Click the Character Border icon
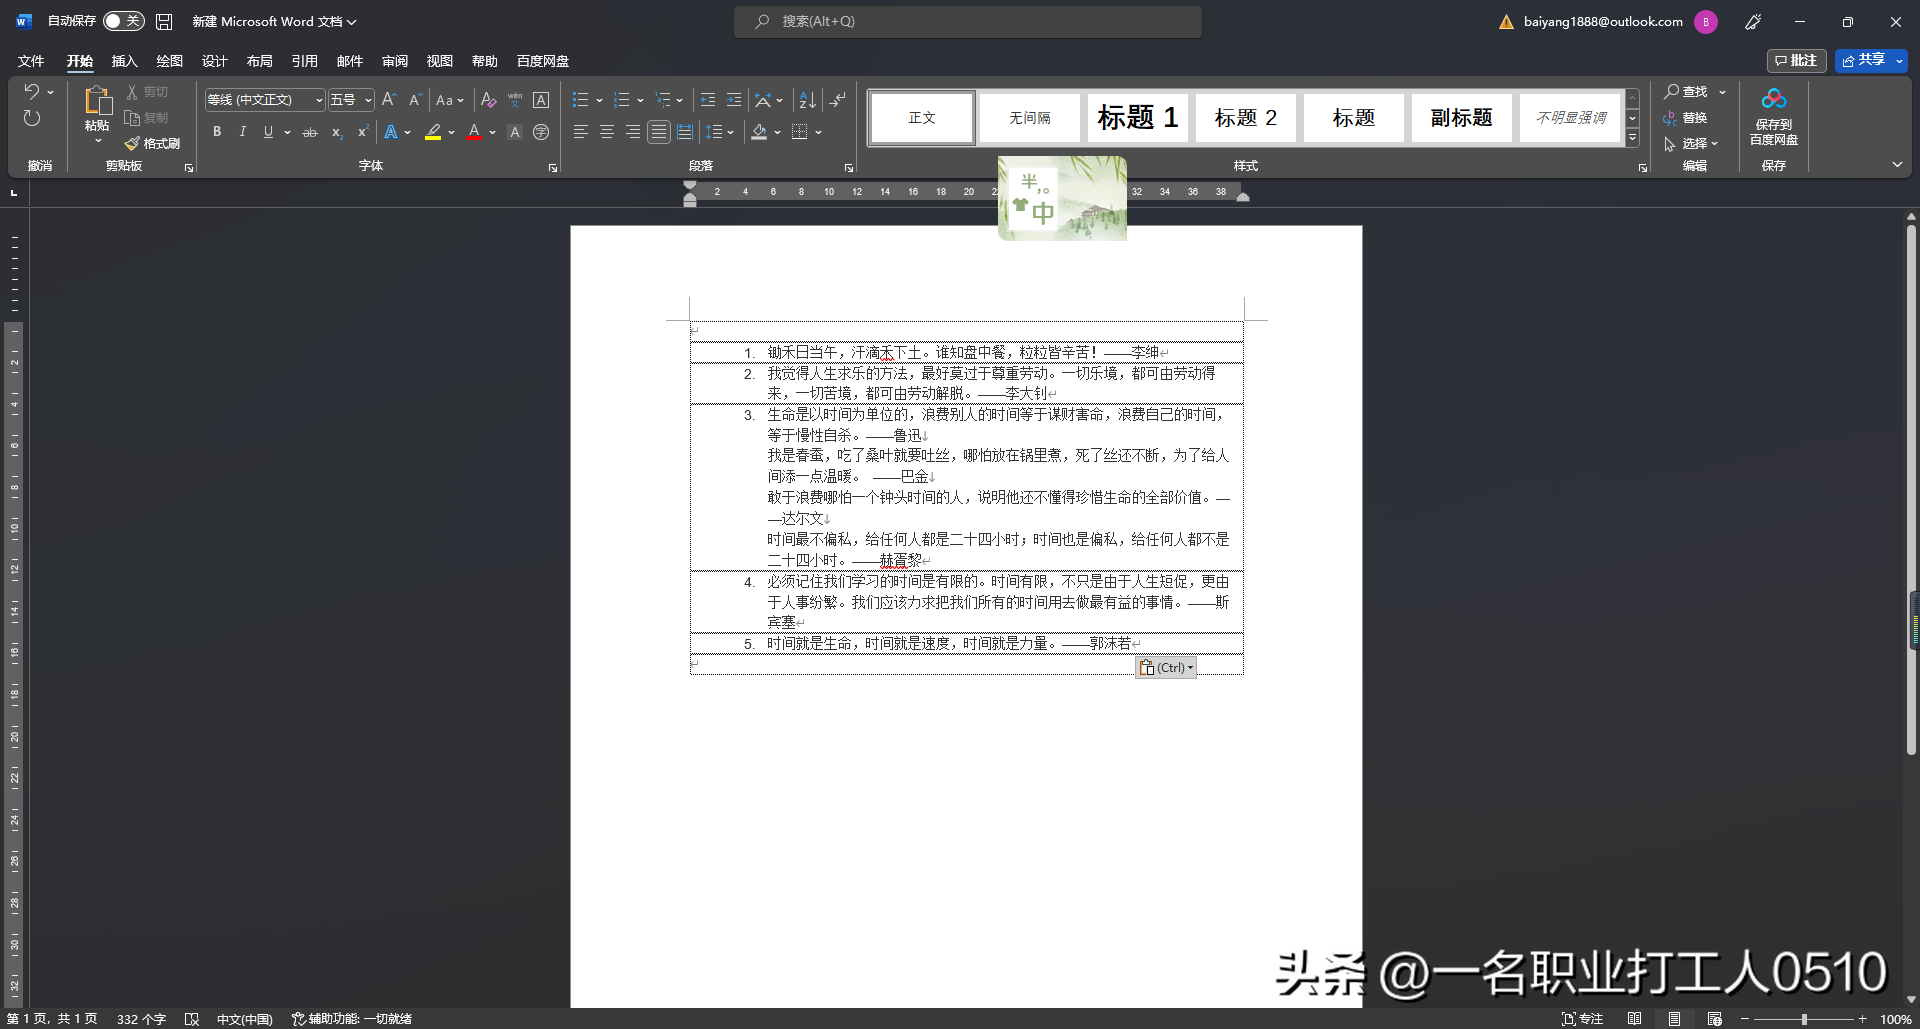The image size is (1920, 1029). (x=541, y=100)
